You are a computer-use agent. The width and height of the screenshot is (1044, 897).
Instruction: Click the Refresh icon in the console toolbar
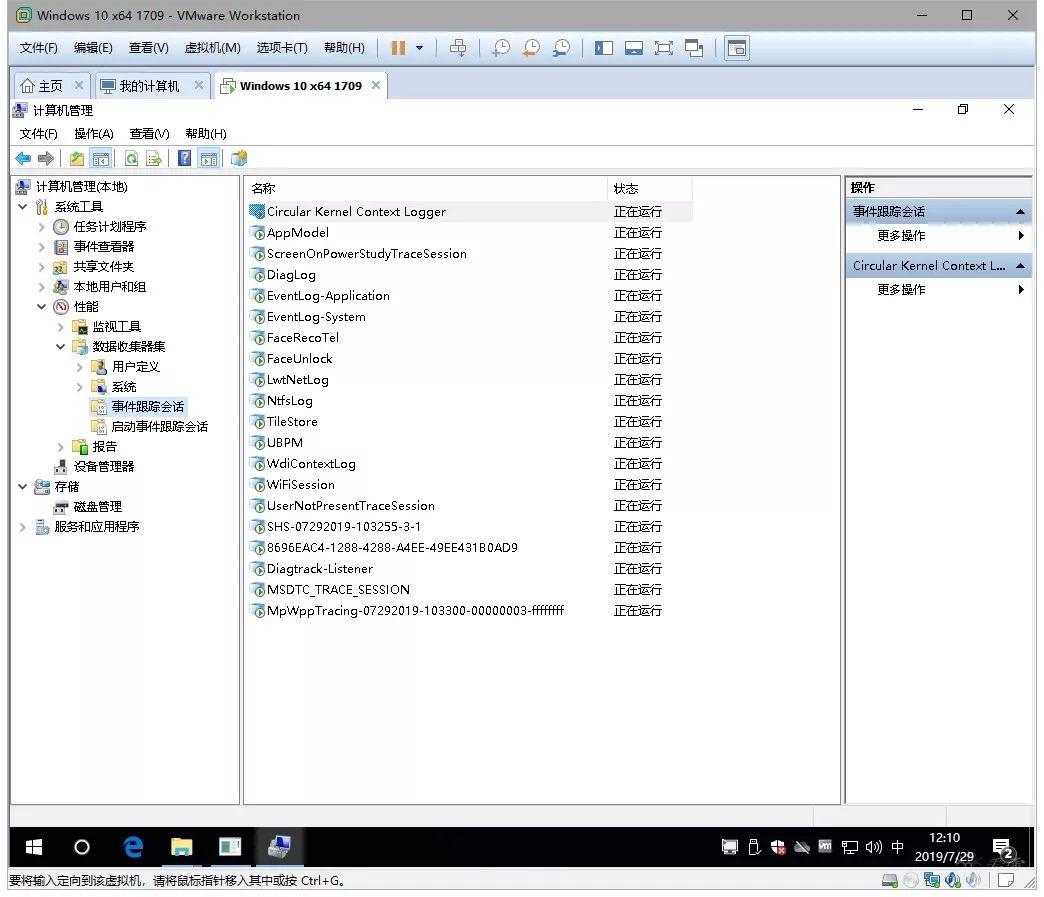click(132, 157)
